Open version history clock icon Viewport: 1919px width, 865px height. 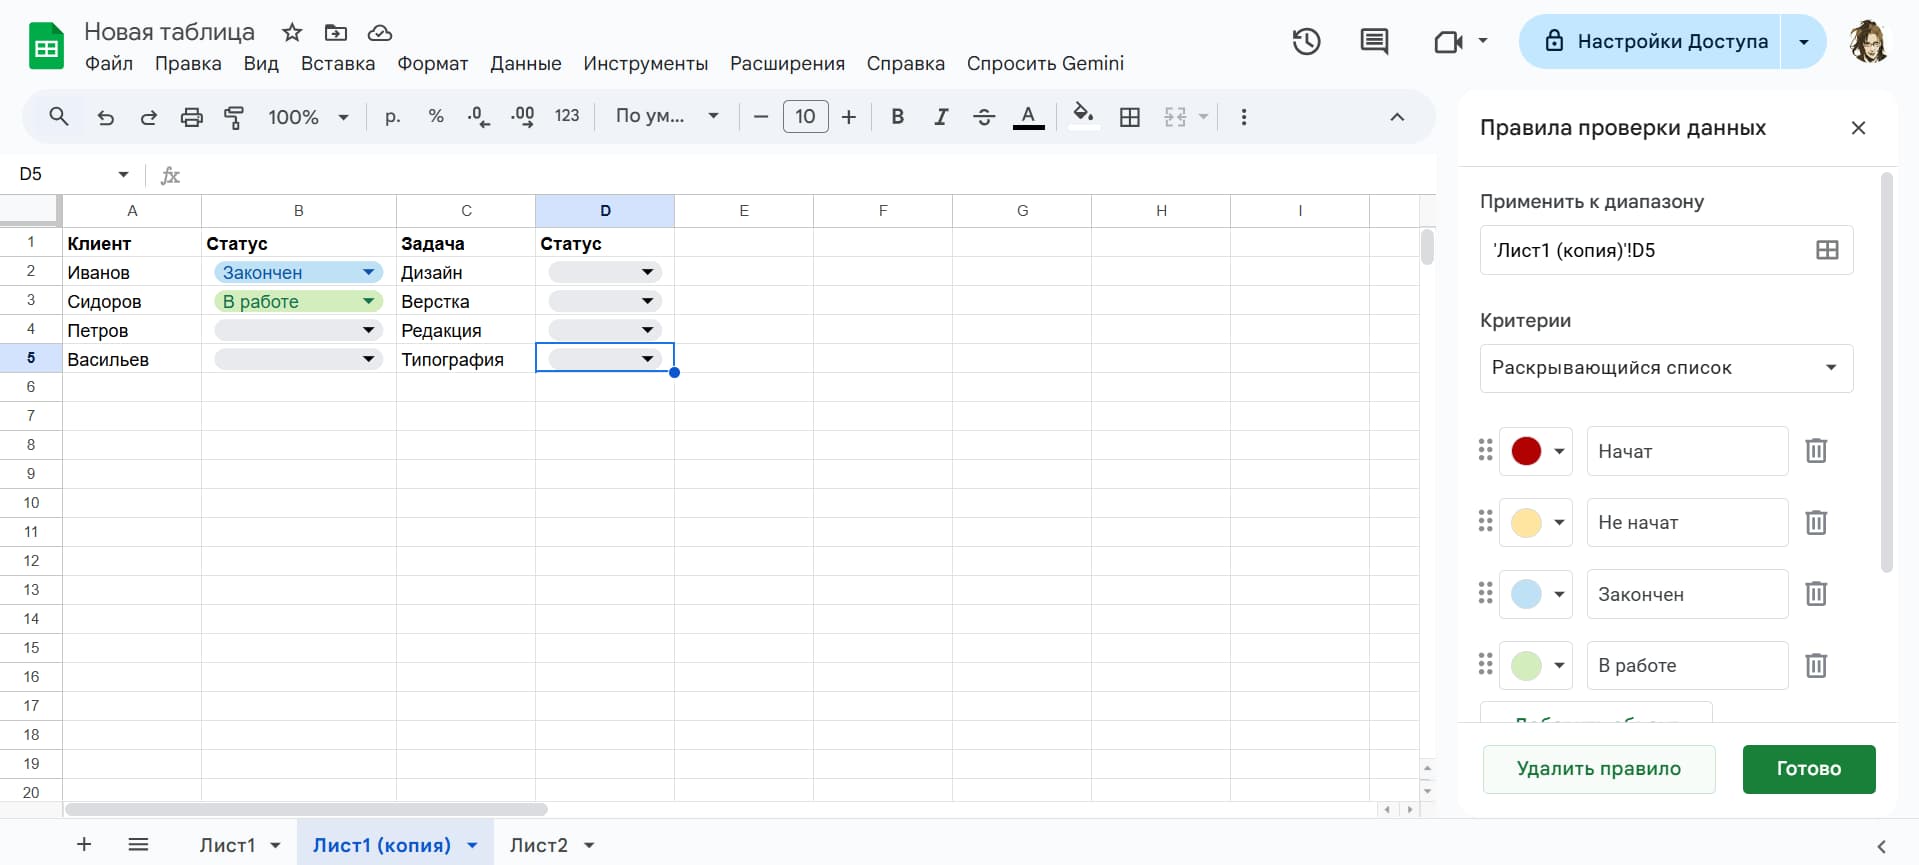[1306, 42]
